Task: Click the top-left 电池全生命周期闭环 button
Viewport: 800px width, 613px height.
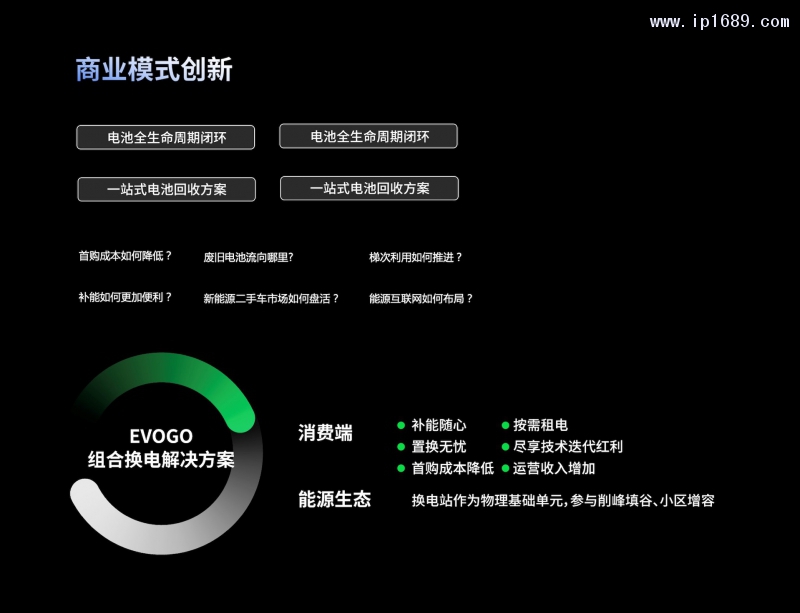Action: 164,137
